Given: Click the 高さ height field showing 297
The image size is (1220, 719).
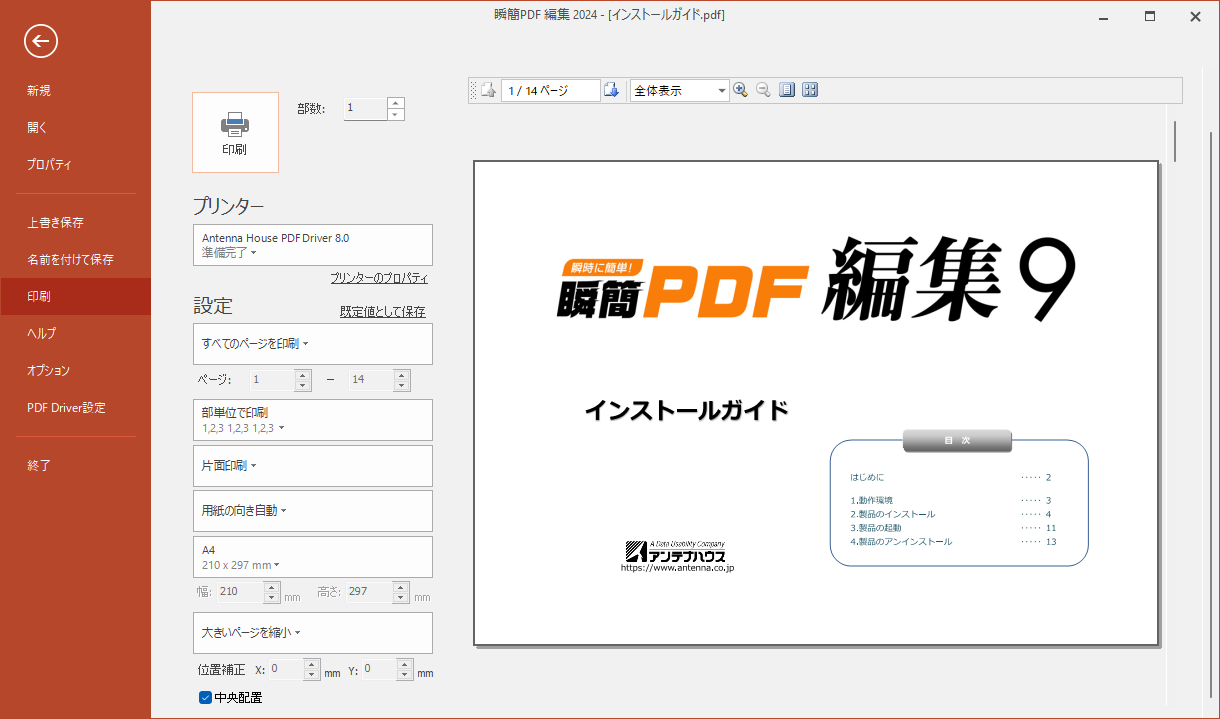Looking at the screenshot, I should [370, 592].
